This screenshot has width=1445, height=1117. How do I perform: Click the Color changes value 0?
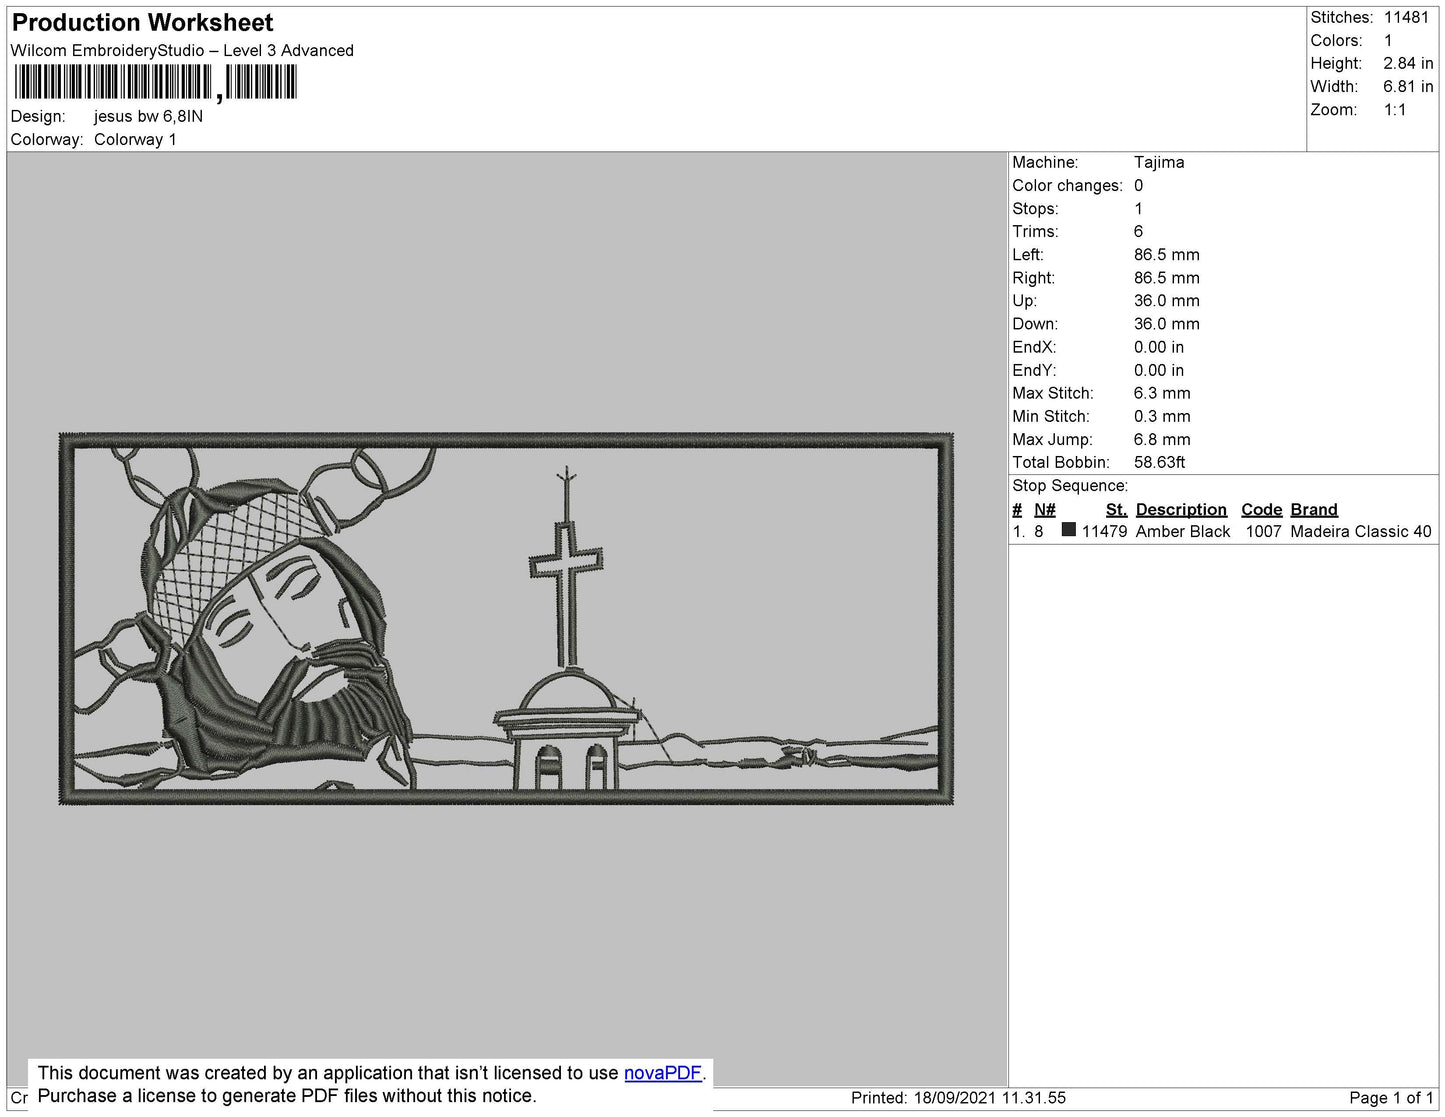click(1138, 185)
